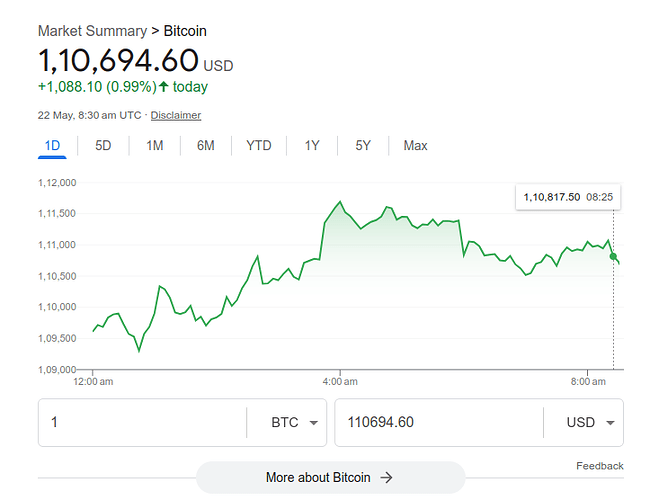659x500 pixels.
Task: Click the arrow icon in More about Bitcoin
Action: coord(386,477)
